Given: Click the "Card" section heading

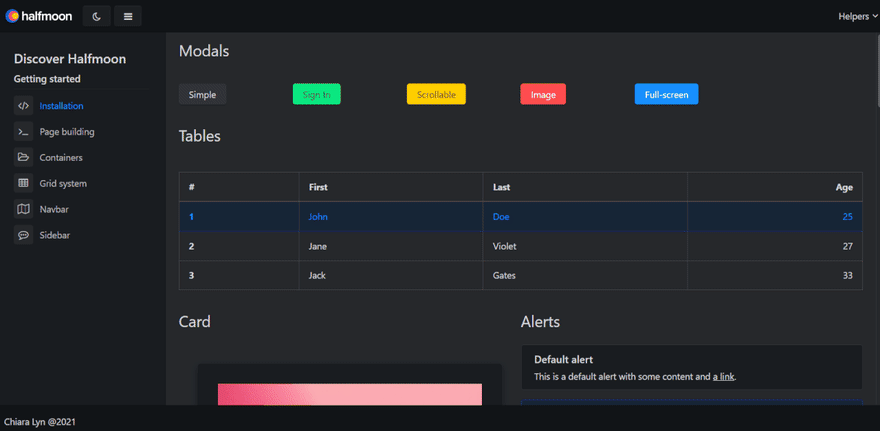Looking at the screenshot, I should point(195,322).
